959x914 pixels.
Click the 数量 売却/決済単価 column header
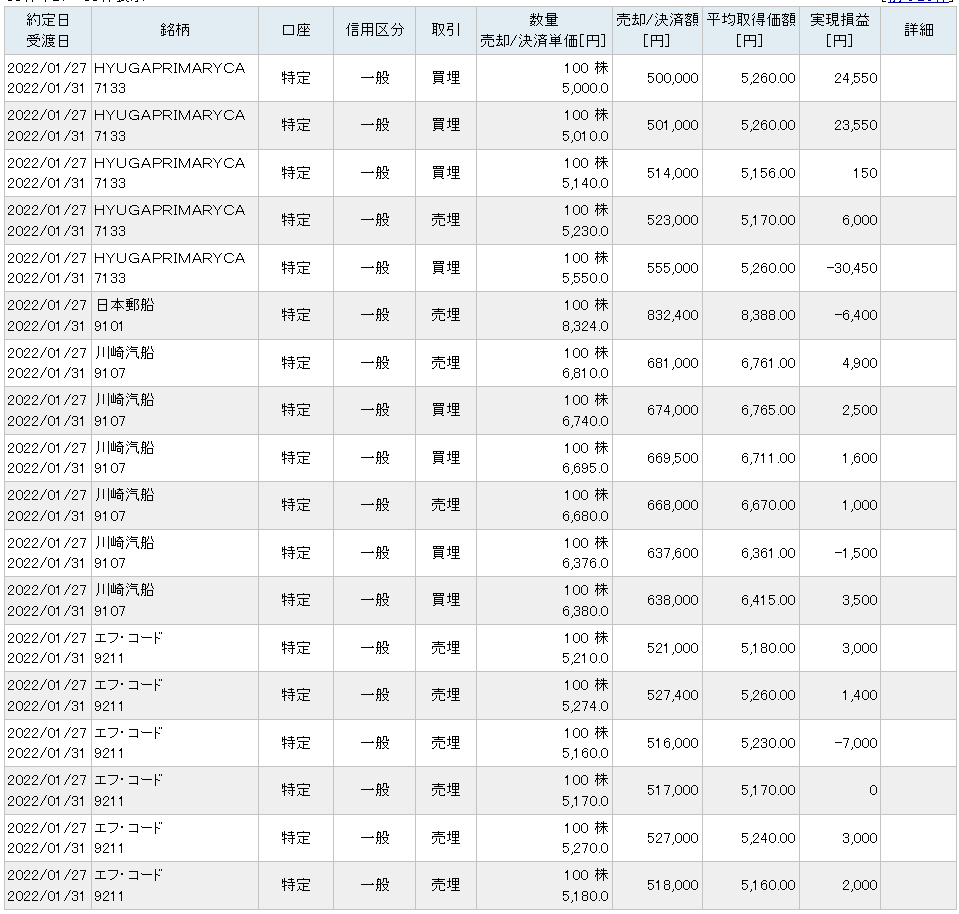544,30
